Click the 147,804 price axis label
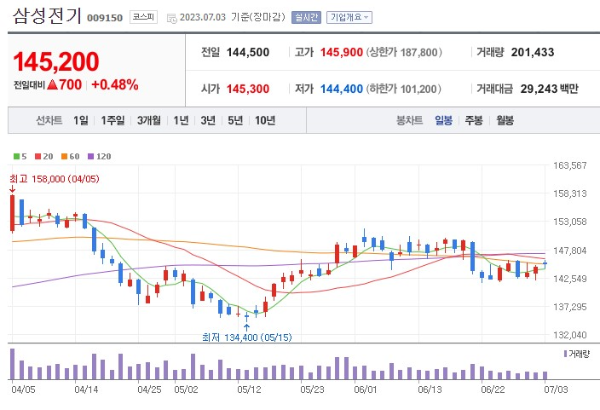The width and height of the screenshot is (600, 410). [x=570, y=250]
